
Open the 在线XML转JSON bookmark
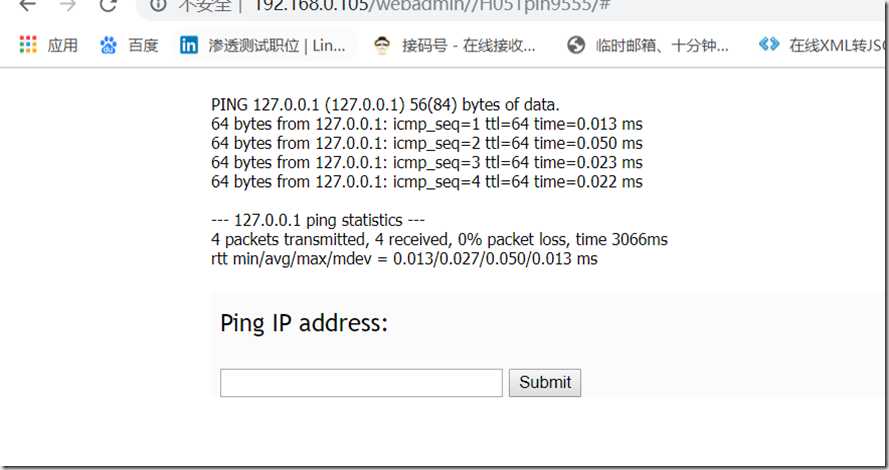[x=822, y=45]
